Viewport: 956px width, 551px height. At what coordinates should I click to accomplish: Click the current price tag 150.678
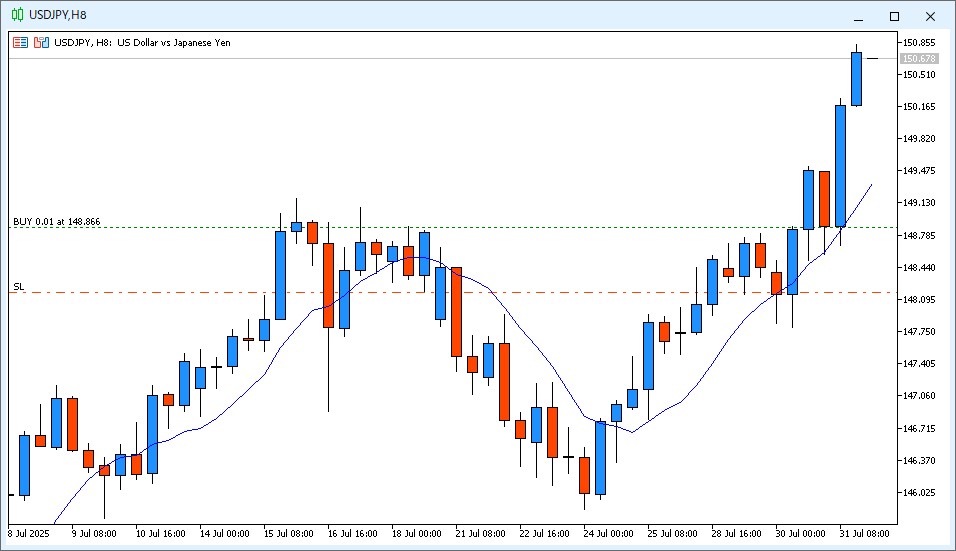tap(919, 59)
